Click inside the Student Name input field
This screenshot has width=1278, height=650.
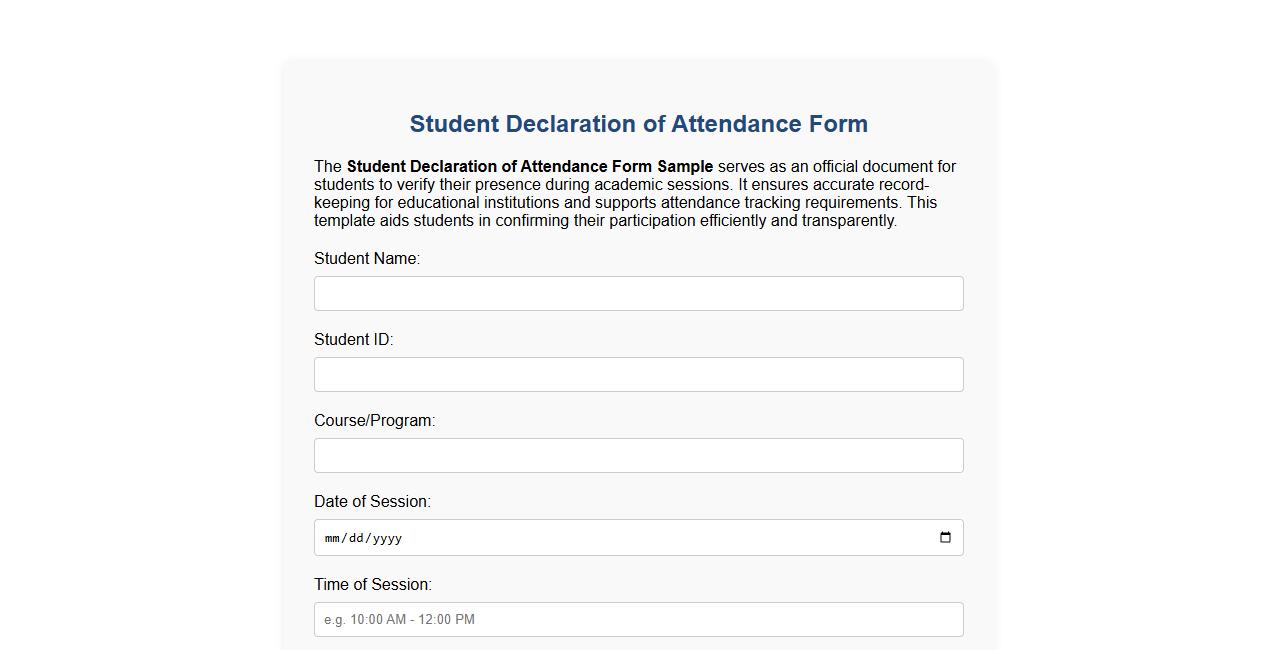638,293
